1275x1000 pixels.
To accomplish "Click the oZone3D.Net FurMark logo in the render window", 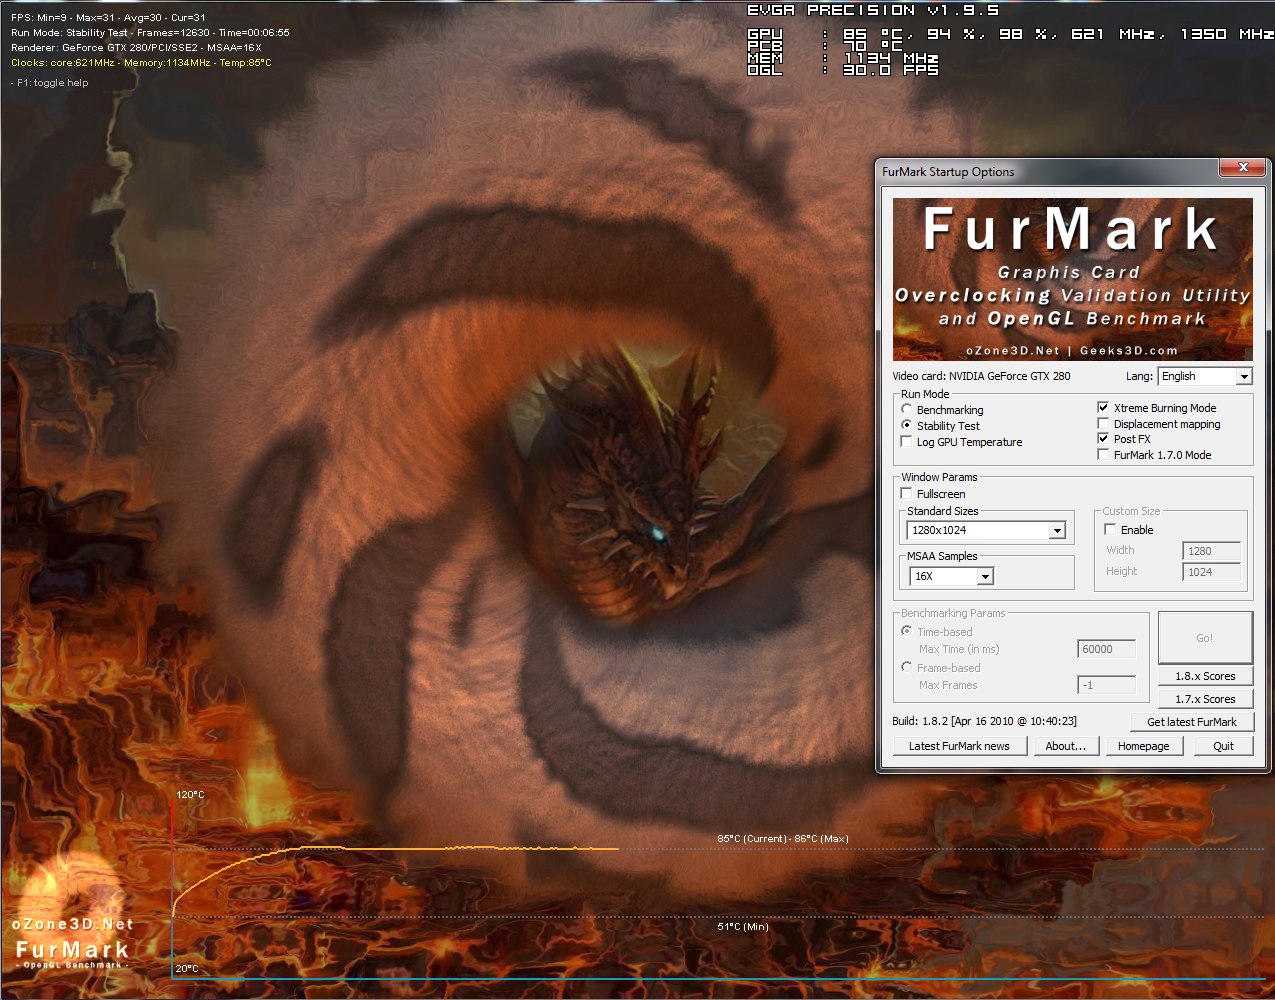I will click(72, 942).
